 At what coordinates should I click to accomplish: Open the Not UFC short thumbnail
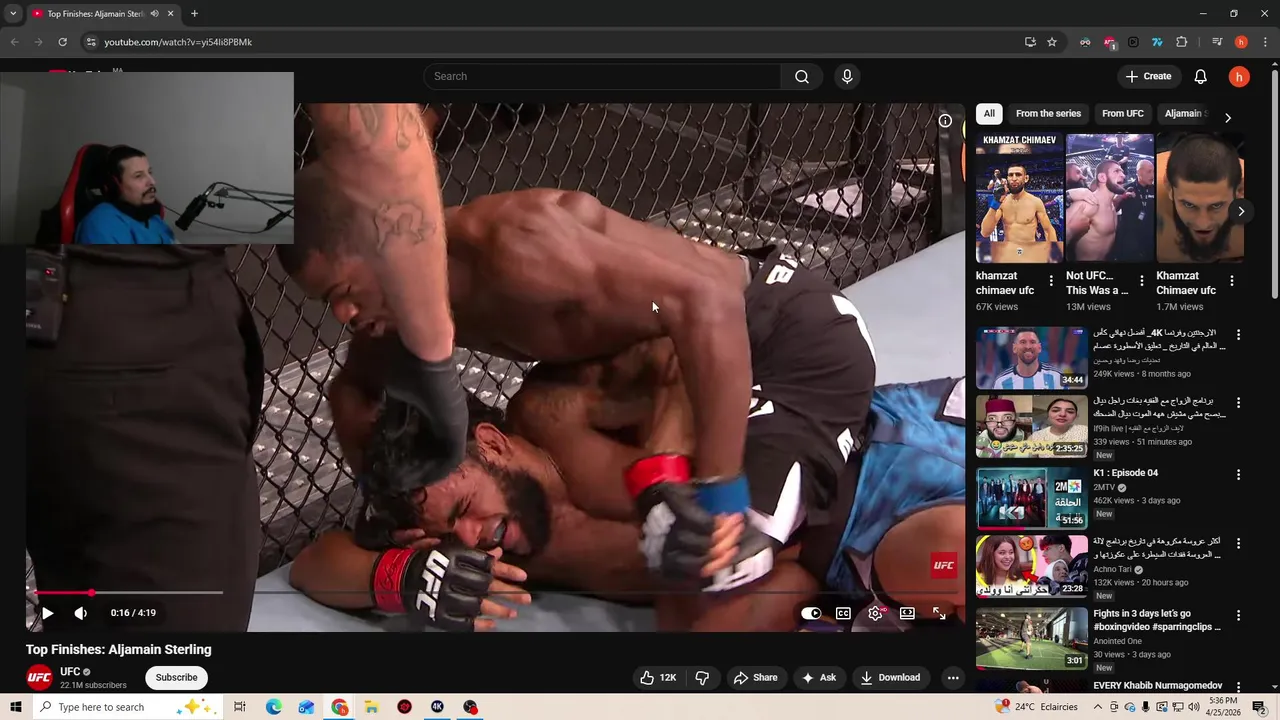pos(1109,198)
